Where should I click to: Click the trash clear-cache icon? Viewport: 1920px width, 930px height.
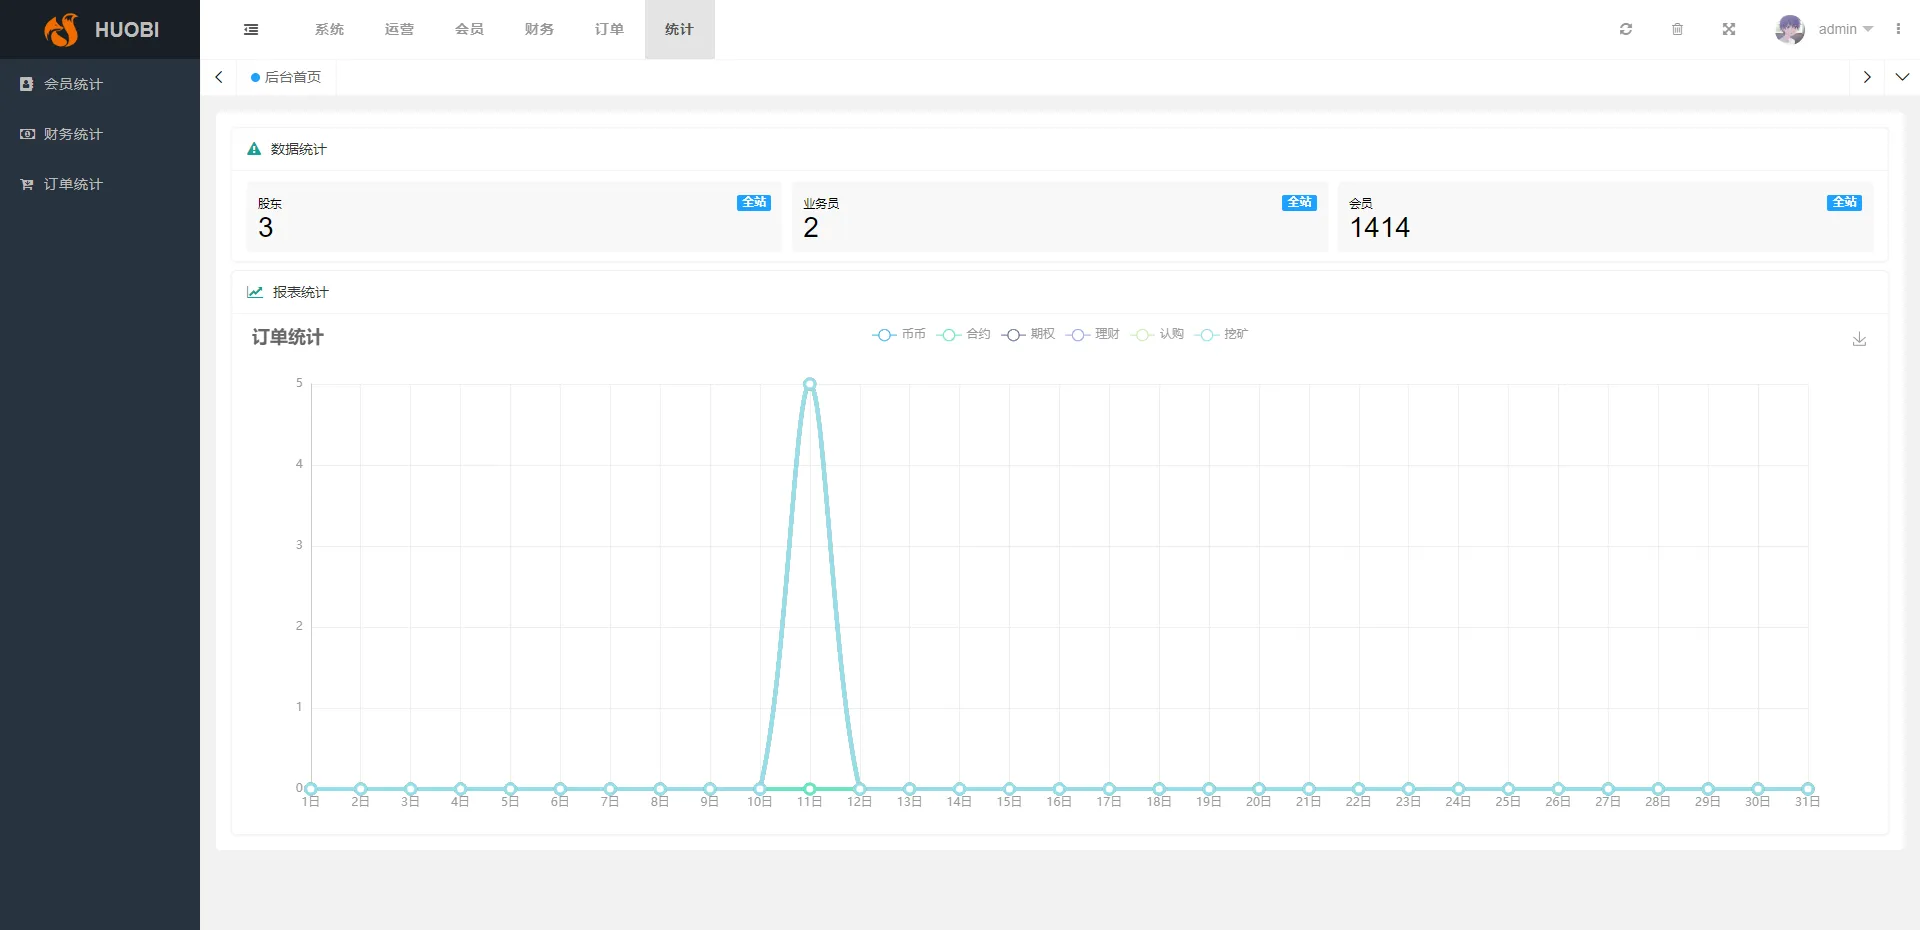(1677, 30)
